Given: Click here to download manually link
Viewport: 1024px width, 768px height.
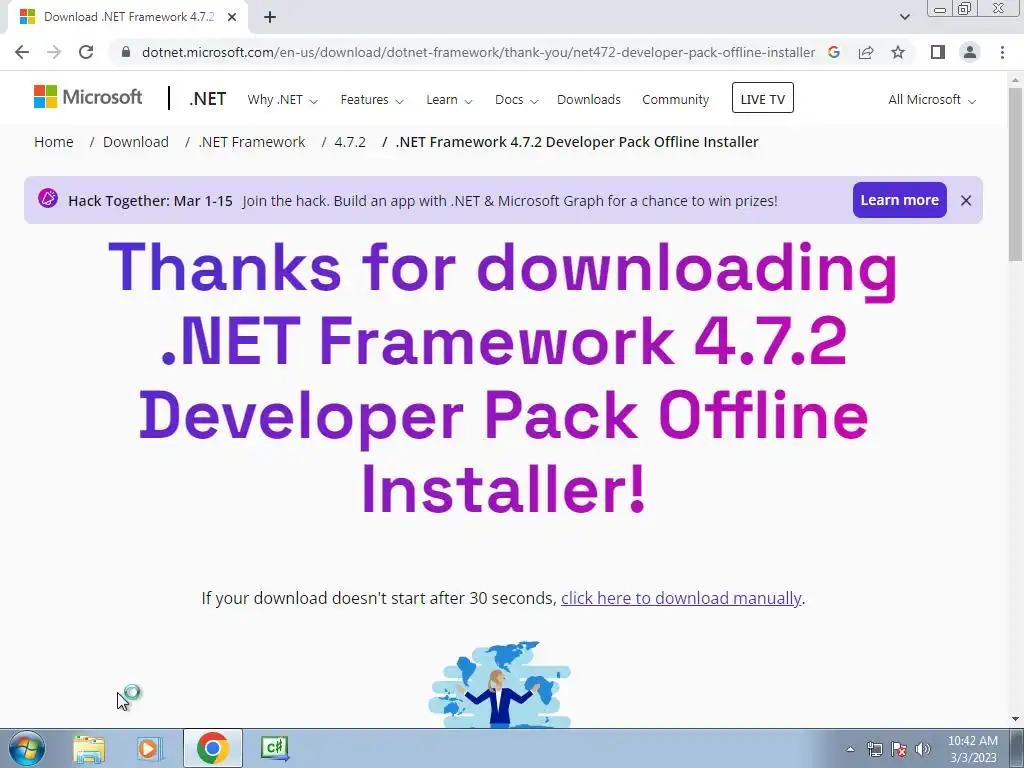Looking at the screenshot, I should pos(681,598).
